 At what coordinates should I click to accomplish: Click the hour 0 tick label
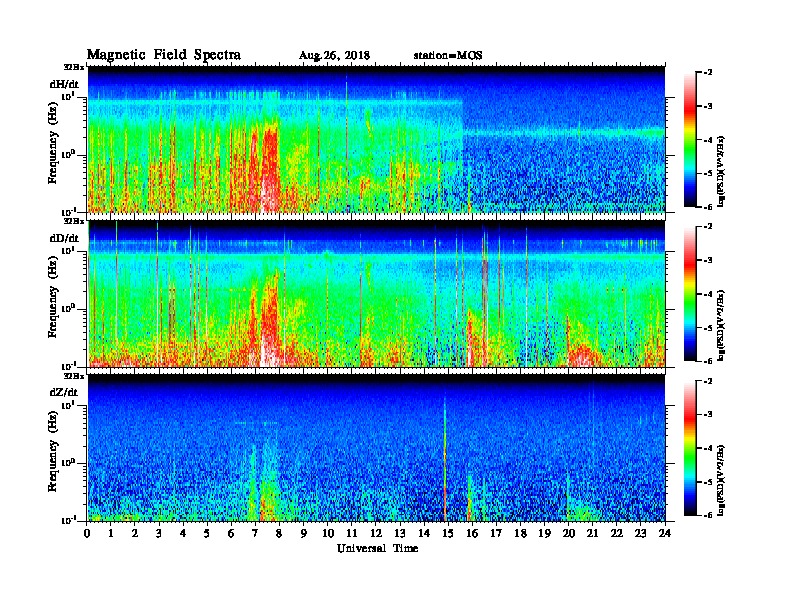click(87, 533)
